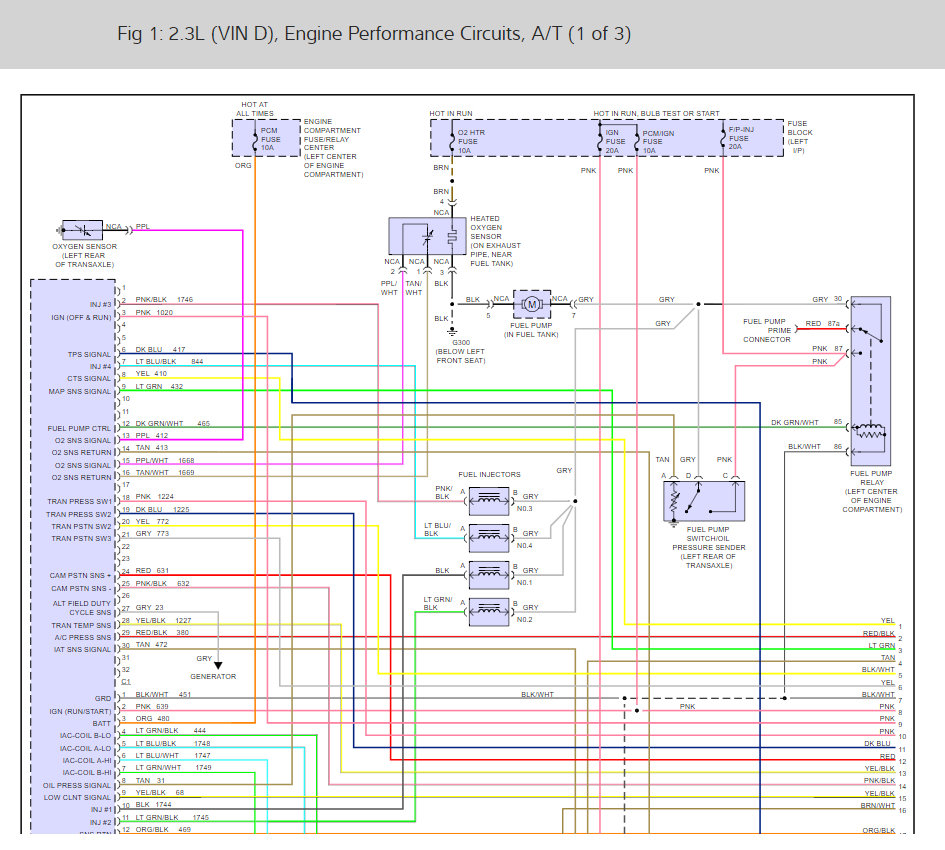Click the 'TAN 413' wire label

tap(152, 447)
